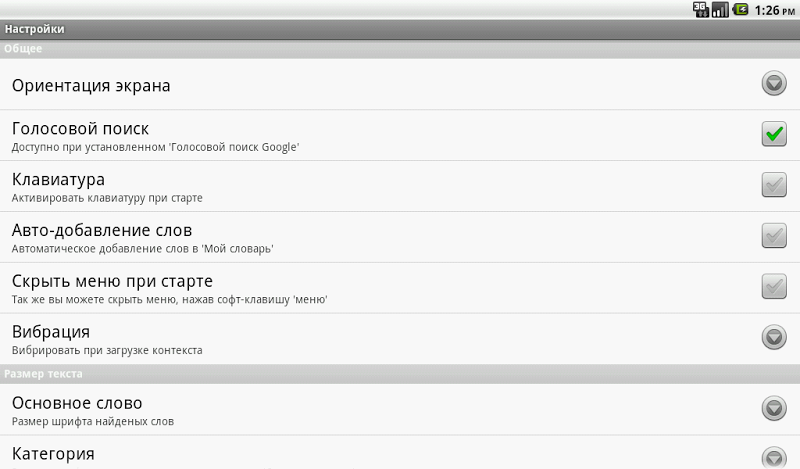
Task: Click the 1:26 PM clock
Action: click(x=775, y=9)
